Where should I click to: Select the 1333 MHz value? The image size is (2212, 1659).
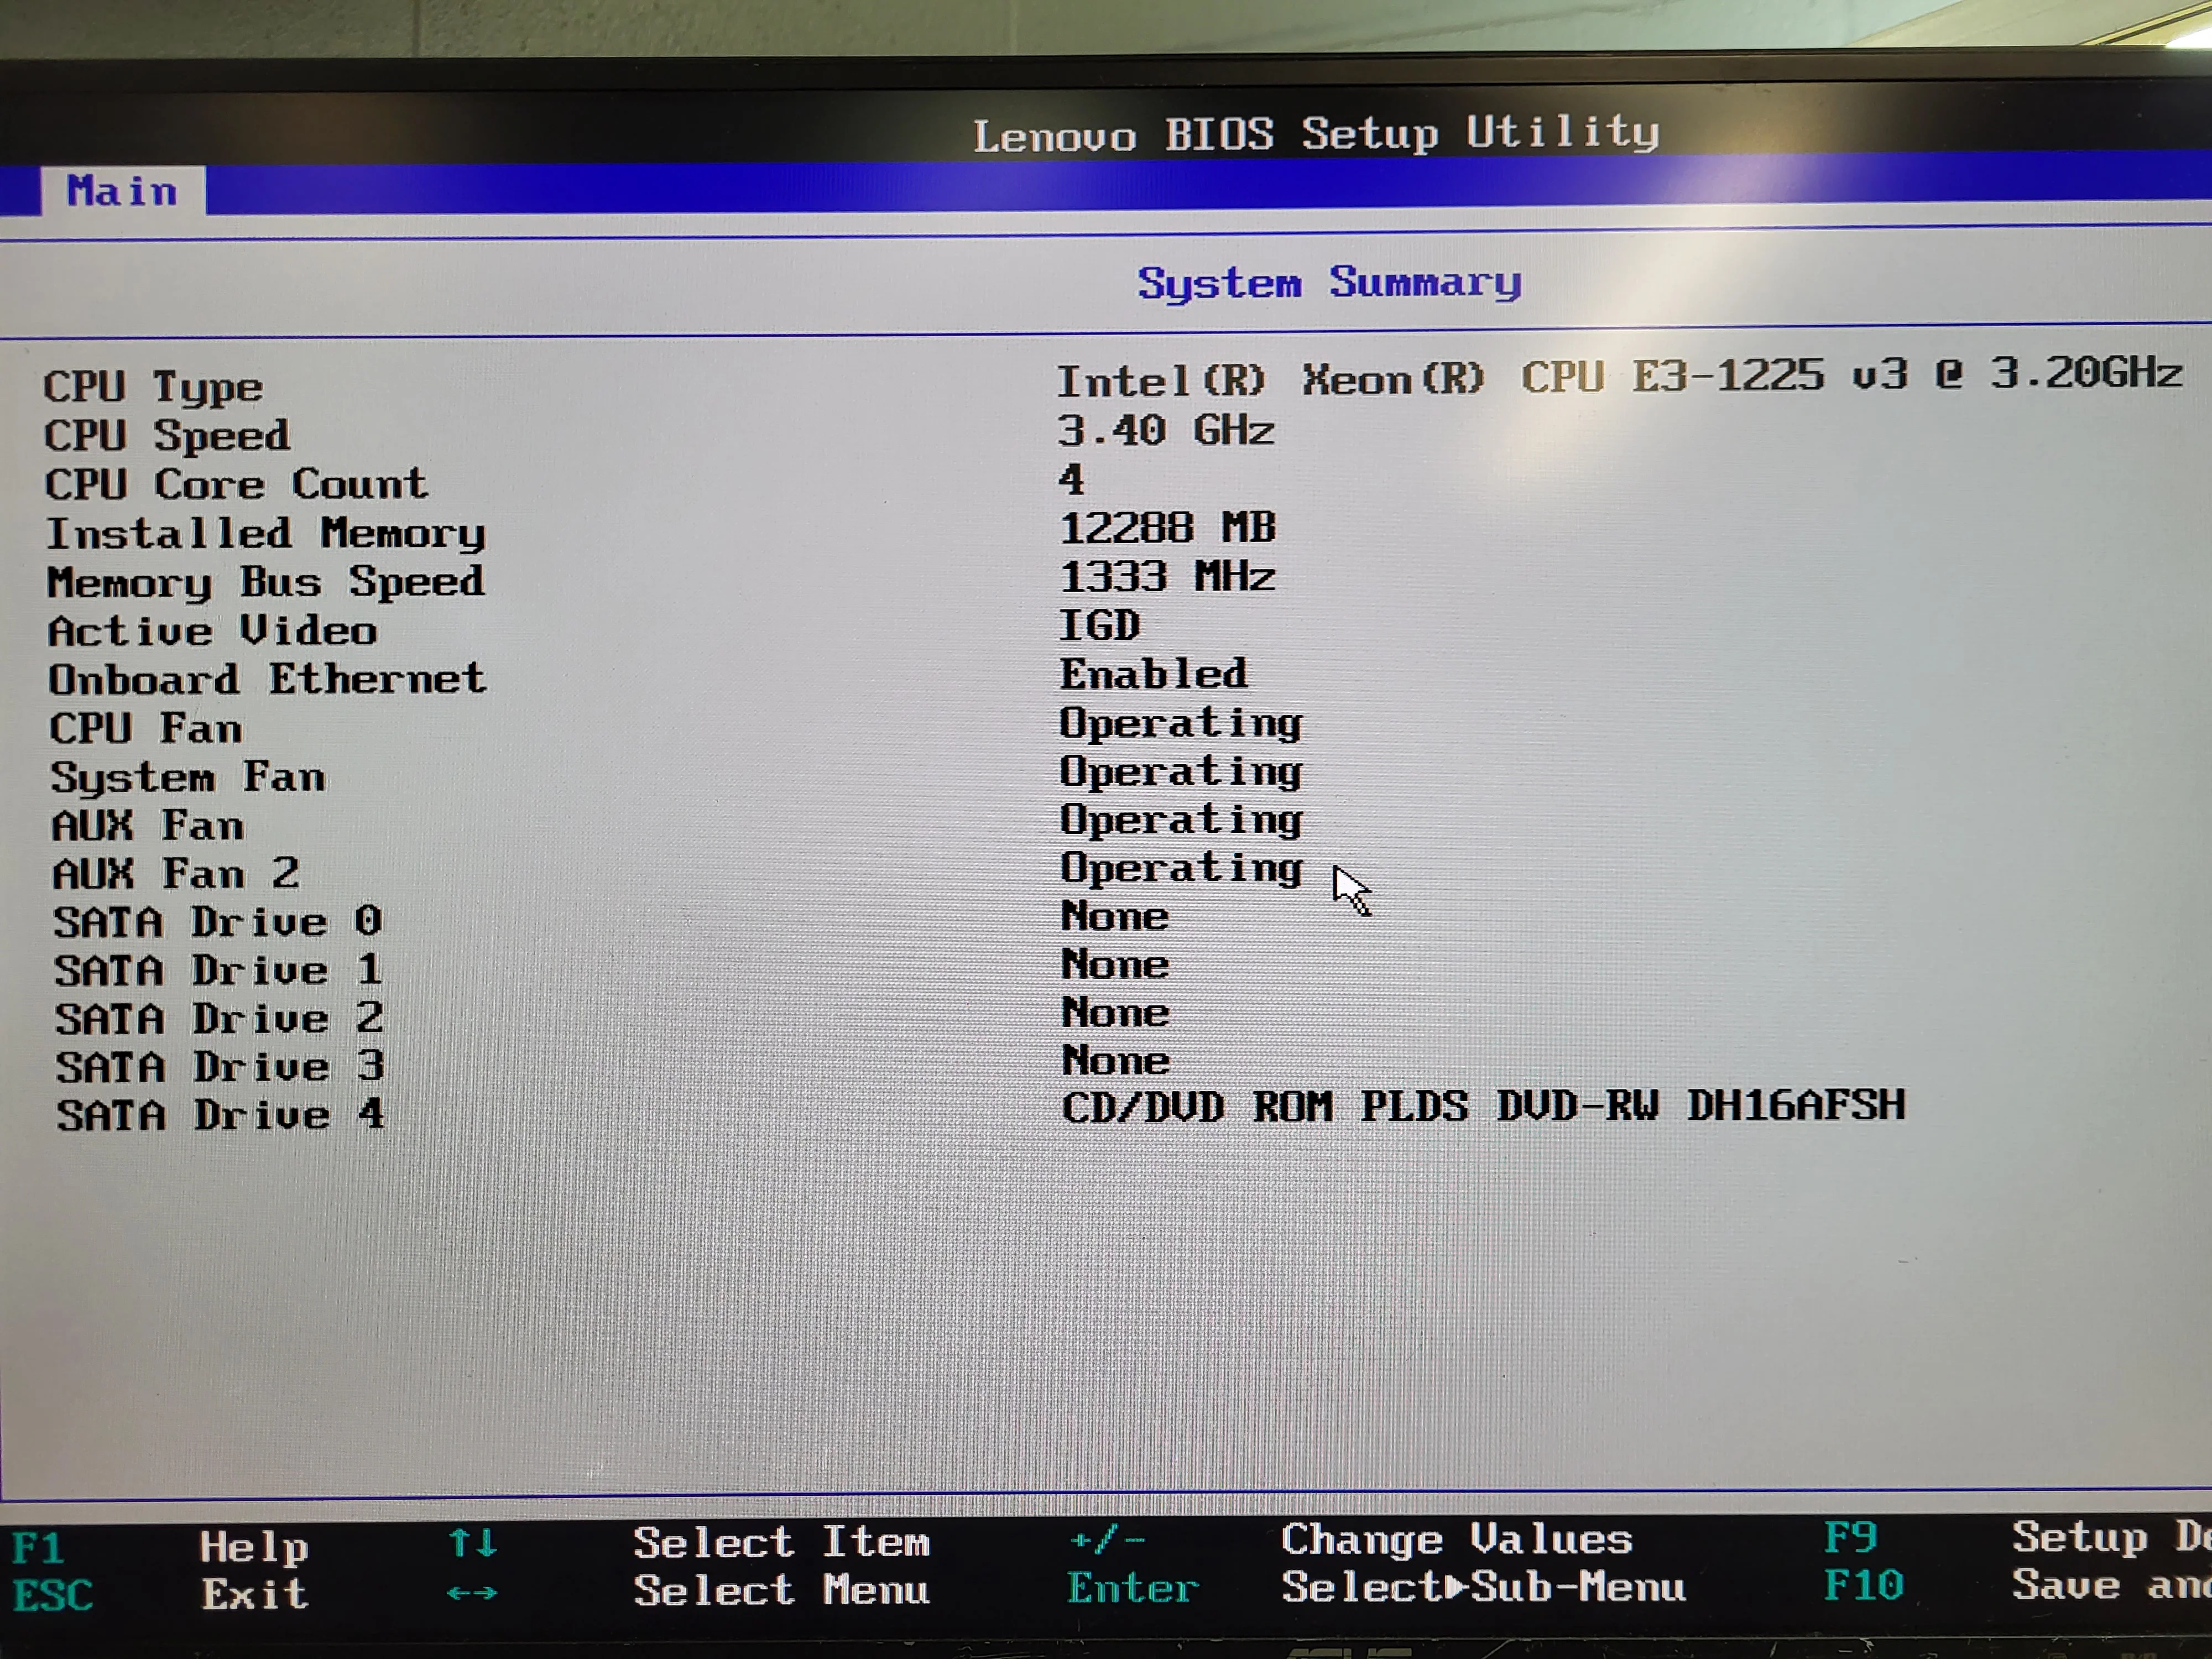pyautogui.click(x=1167, y=576)
